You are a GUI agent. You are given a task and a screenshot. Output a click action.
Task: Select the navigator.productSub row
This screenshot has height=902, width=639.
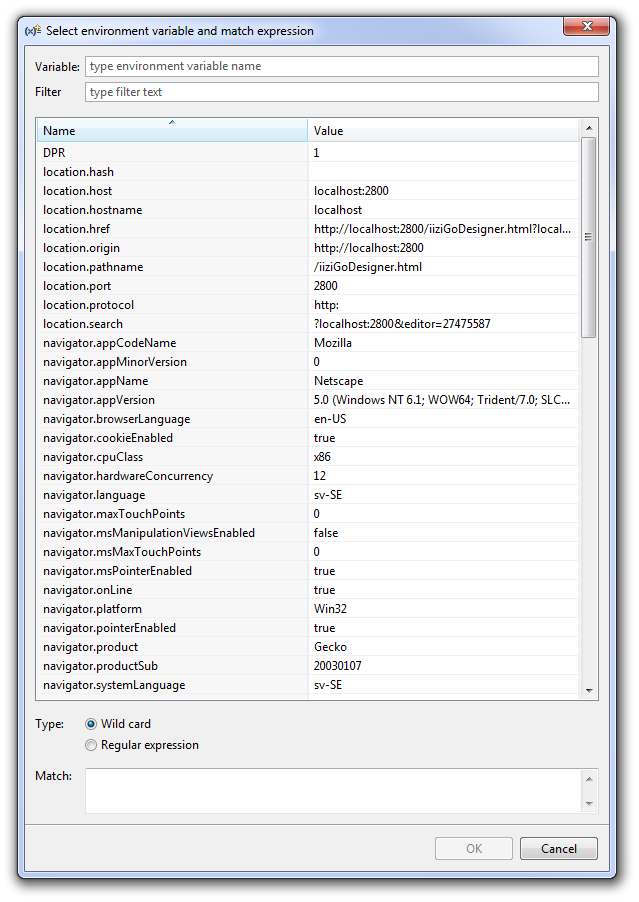308,666
